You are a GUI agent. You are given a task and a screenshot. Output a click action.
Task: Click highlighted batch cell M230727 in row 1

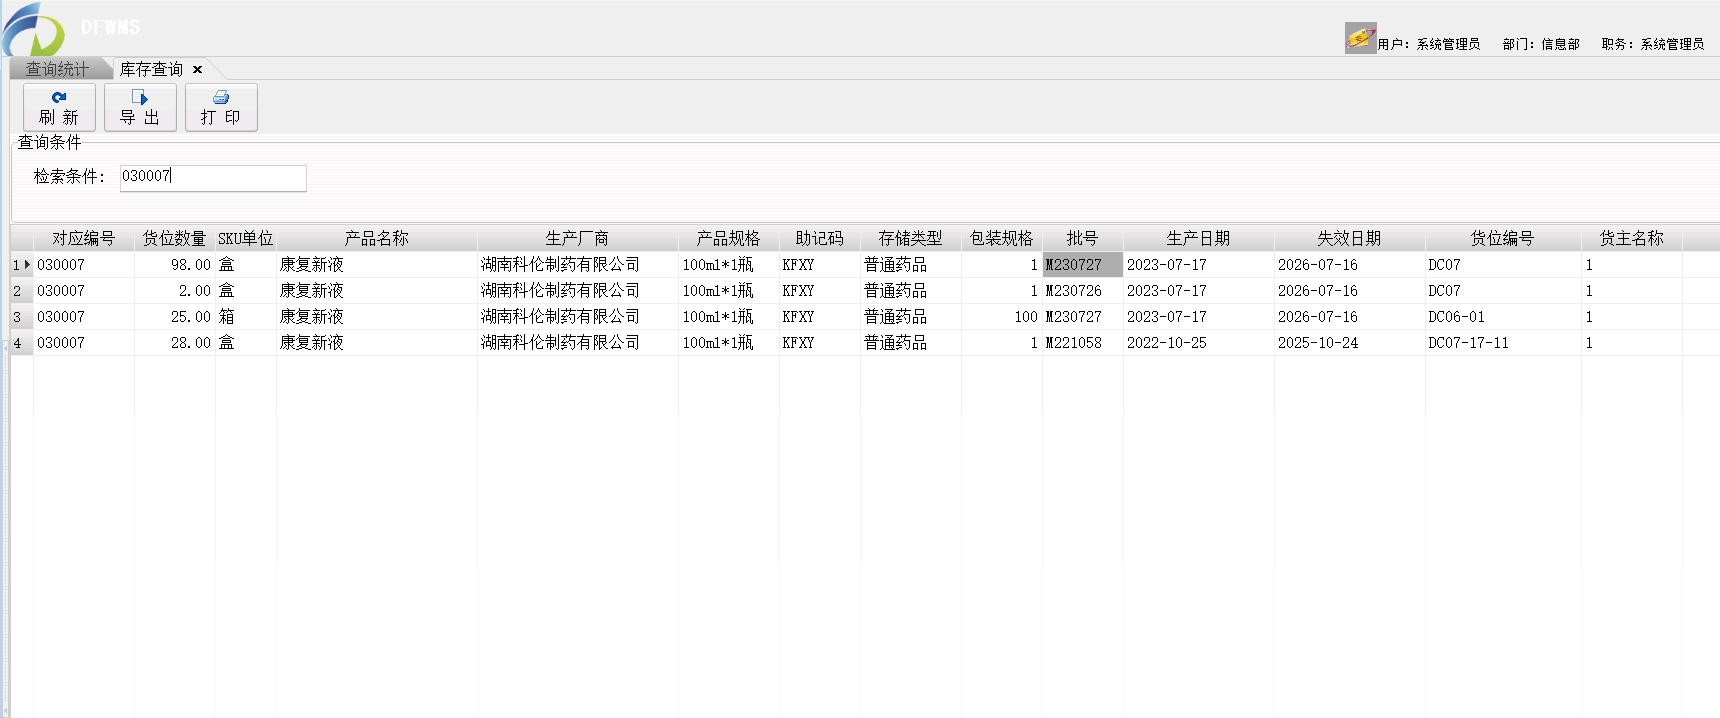tap(1082, 265)
